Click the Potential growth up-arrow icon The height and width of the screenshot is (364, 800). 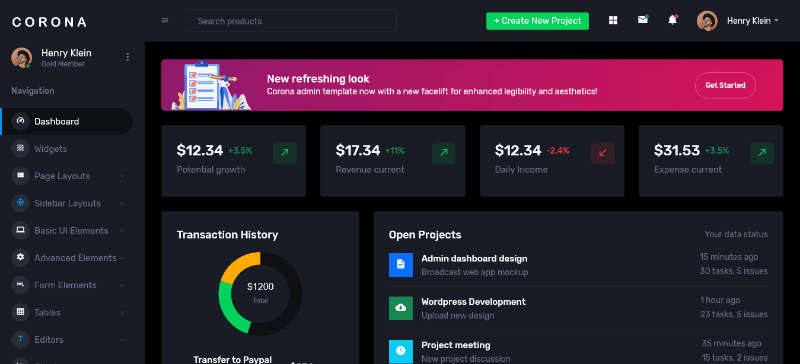click(x=285, y=153)
